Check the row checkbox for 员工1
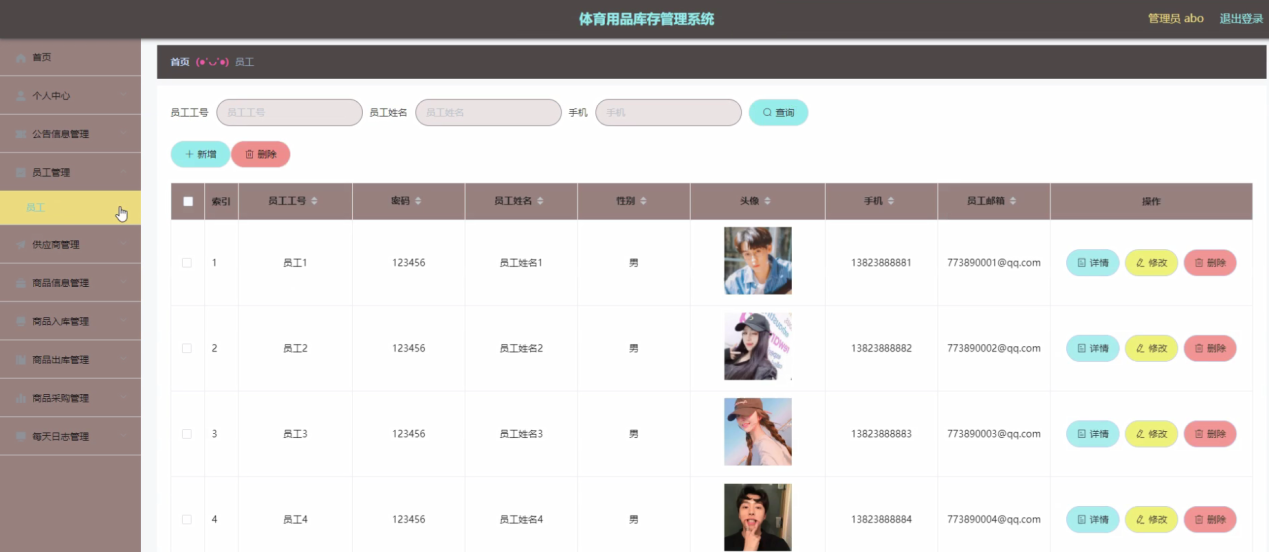This screenshot has height=552, width=1269. click(x=187, y=263)
